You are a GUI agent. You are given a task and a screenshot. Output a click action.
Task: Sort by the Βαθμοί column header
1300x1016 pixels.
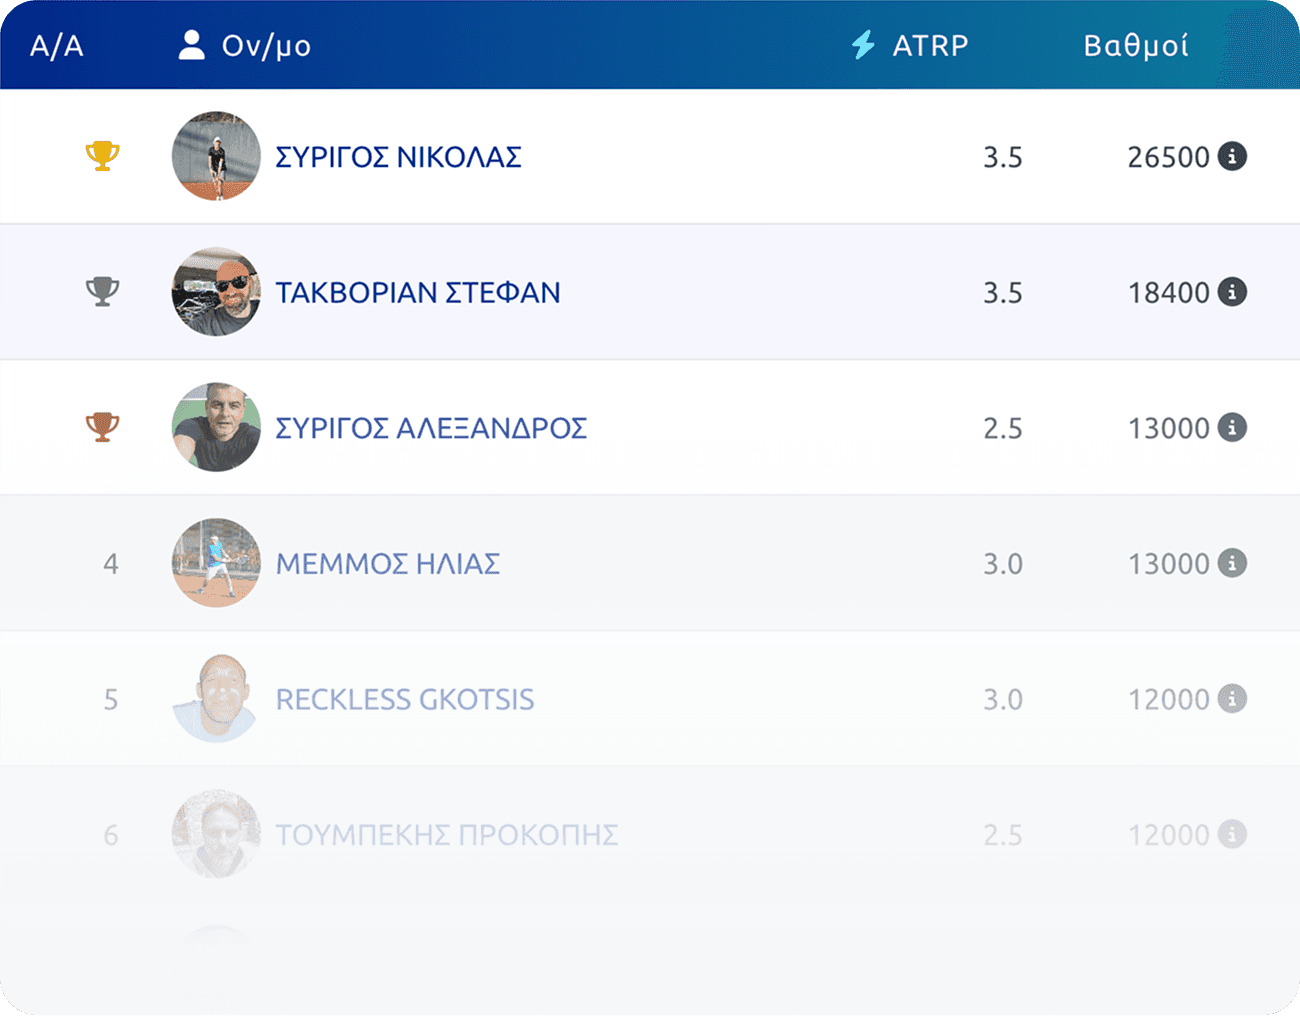pyautogui.click(x=1136, y=45)
